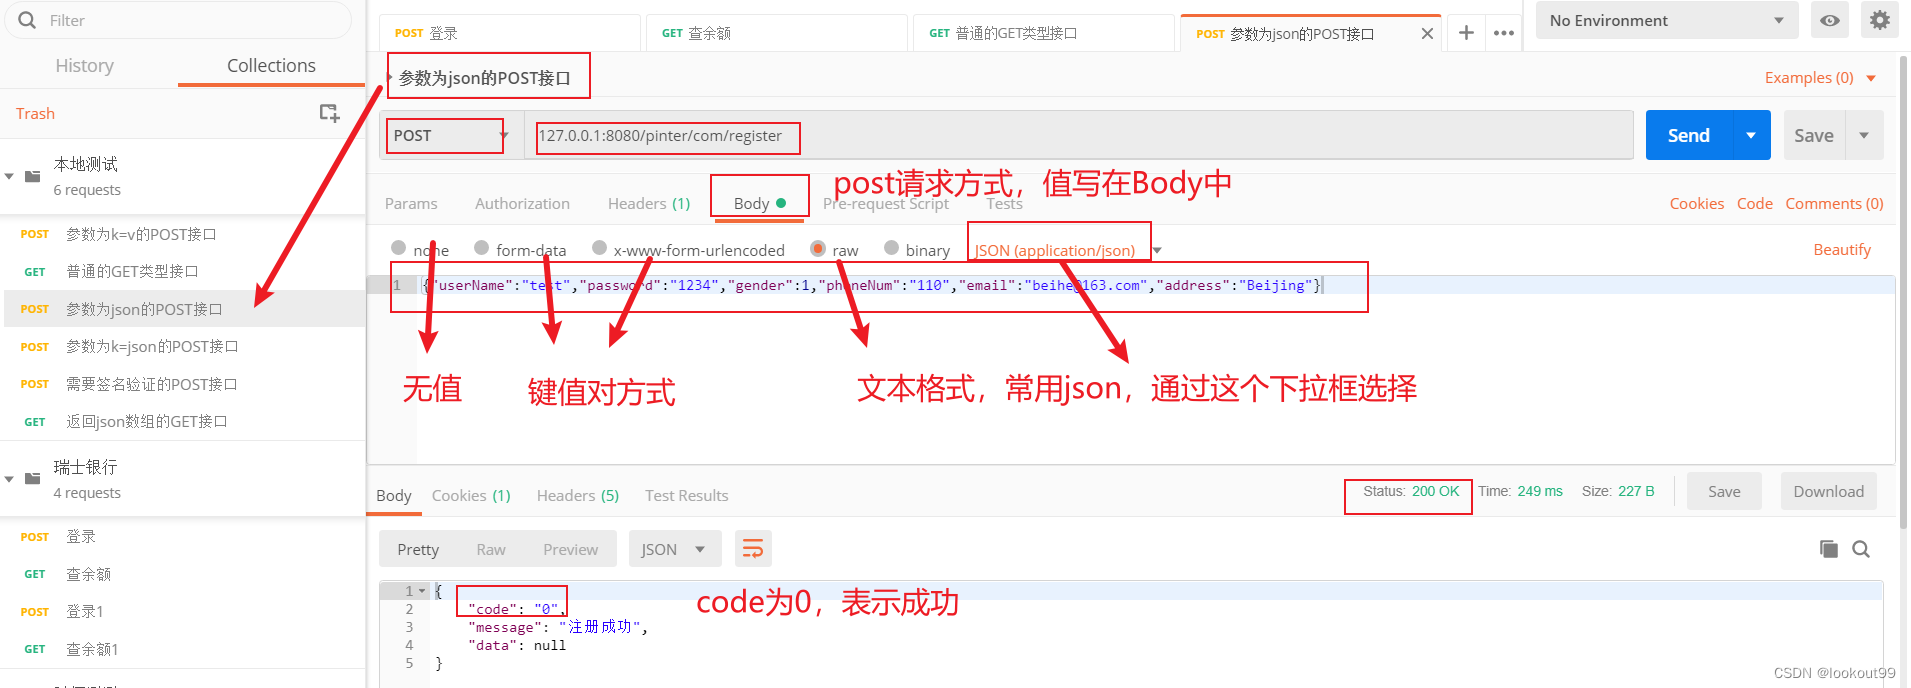Close the 参数为json的POST接口 tab
The image size is (1911, 688).
(1427, 34)
